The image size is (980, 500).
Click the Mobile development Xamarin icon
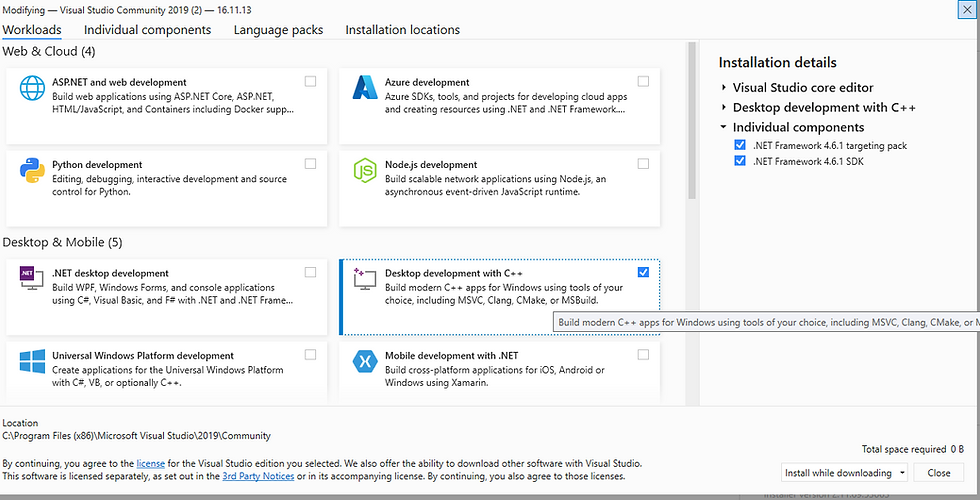tap(363, 363)
